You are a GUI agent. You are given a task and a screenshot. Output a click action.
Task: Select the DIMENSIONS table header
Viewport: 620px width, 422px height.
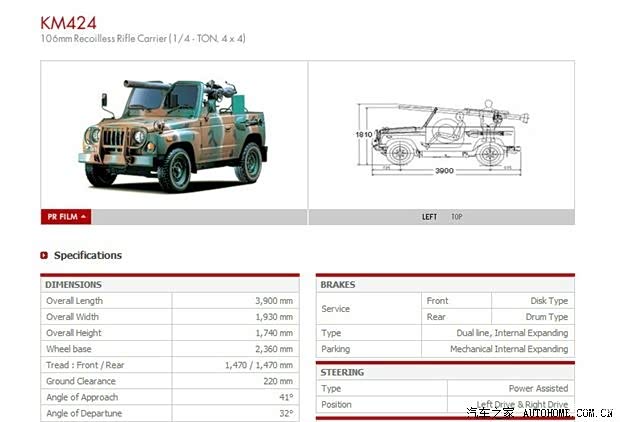74,284
